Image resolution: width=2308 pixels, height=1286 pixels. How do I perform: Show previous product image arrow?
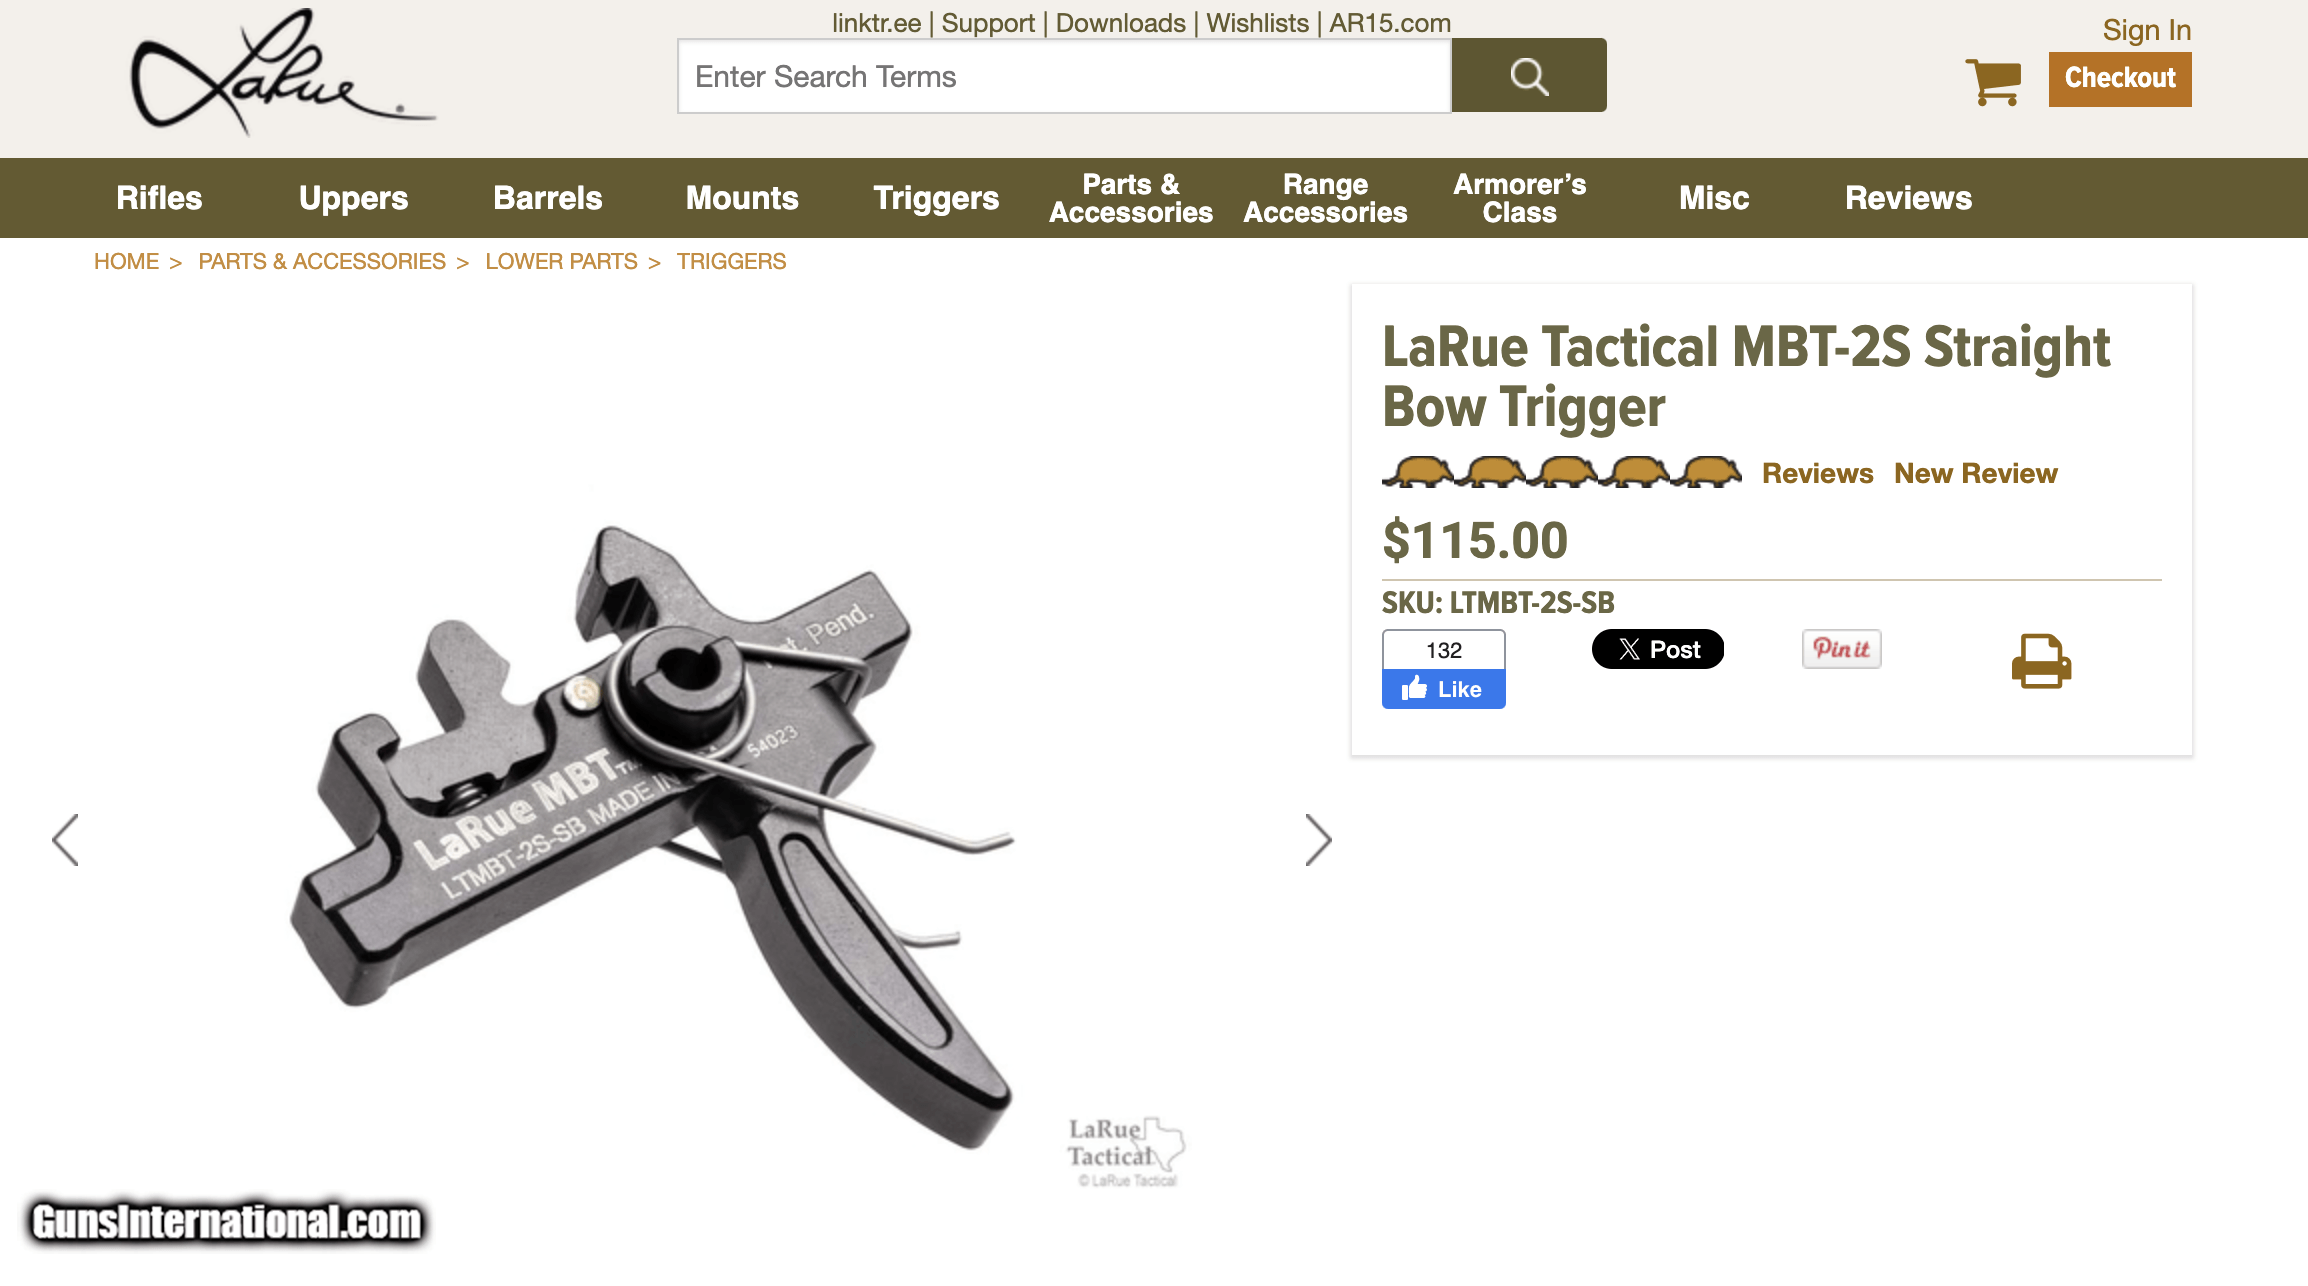pos(65,840)
